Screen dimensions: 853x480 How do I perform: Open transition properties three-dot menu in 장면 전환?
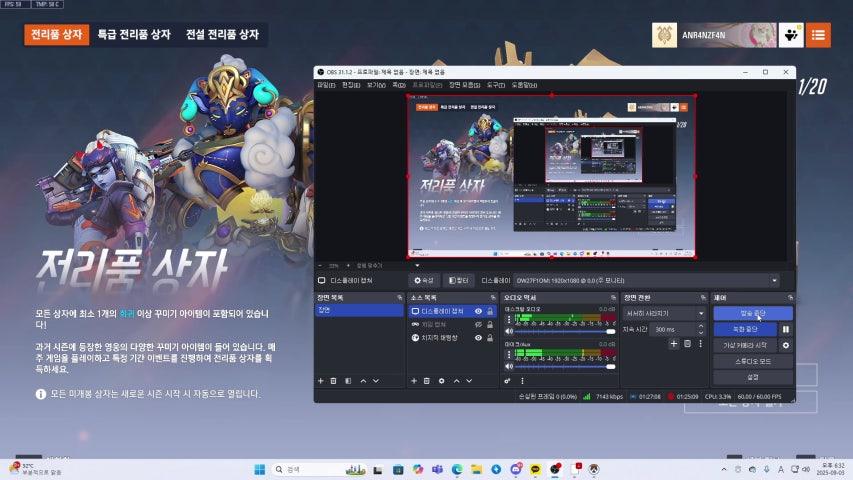701,344
